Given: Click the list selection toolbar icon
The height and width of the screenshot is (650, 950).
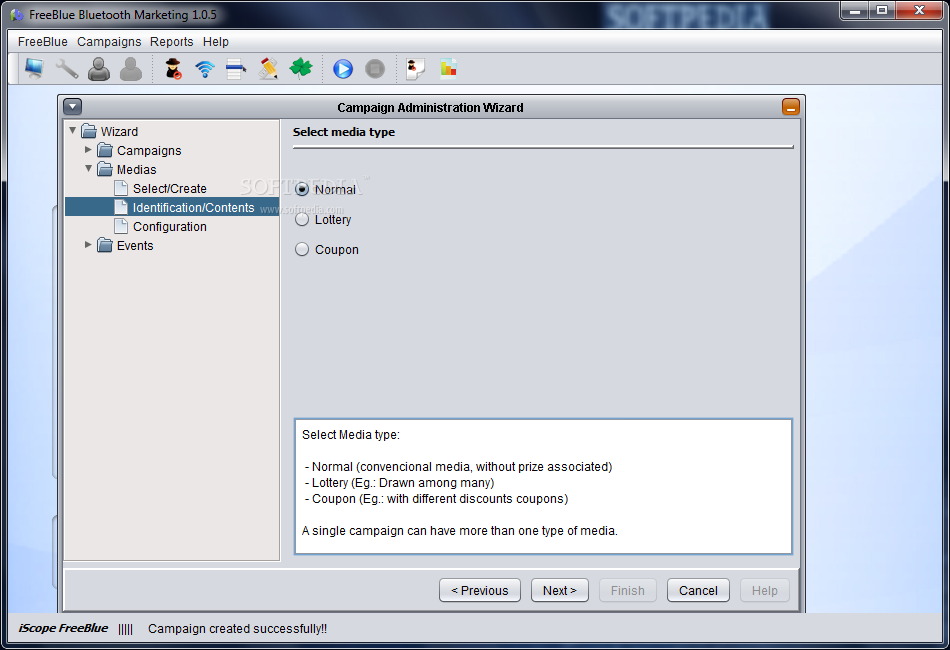Looking at the screenshot, I should tap(236, 68).
